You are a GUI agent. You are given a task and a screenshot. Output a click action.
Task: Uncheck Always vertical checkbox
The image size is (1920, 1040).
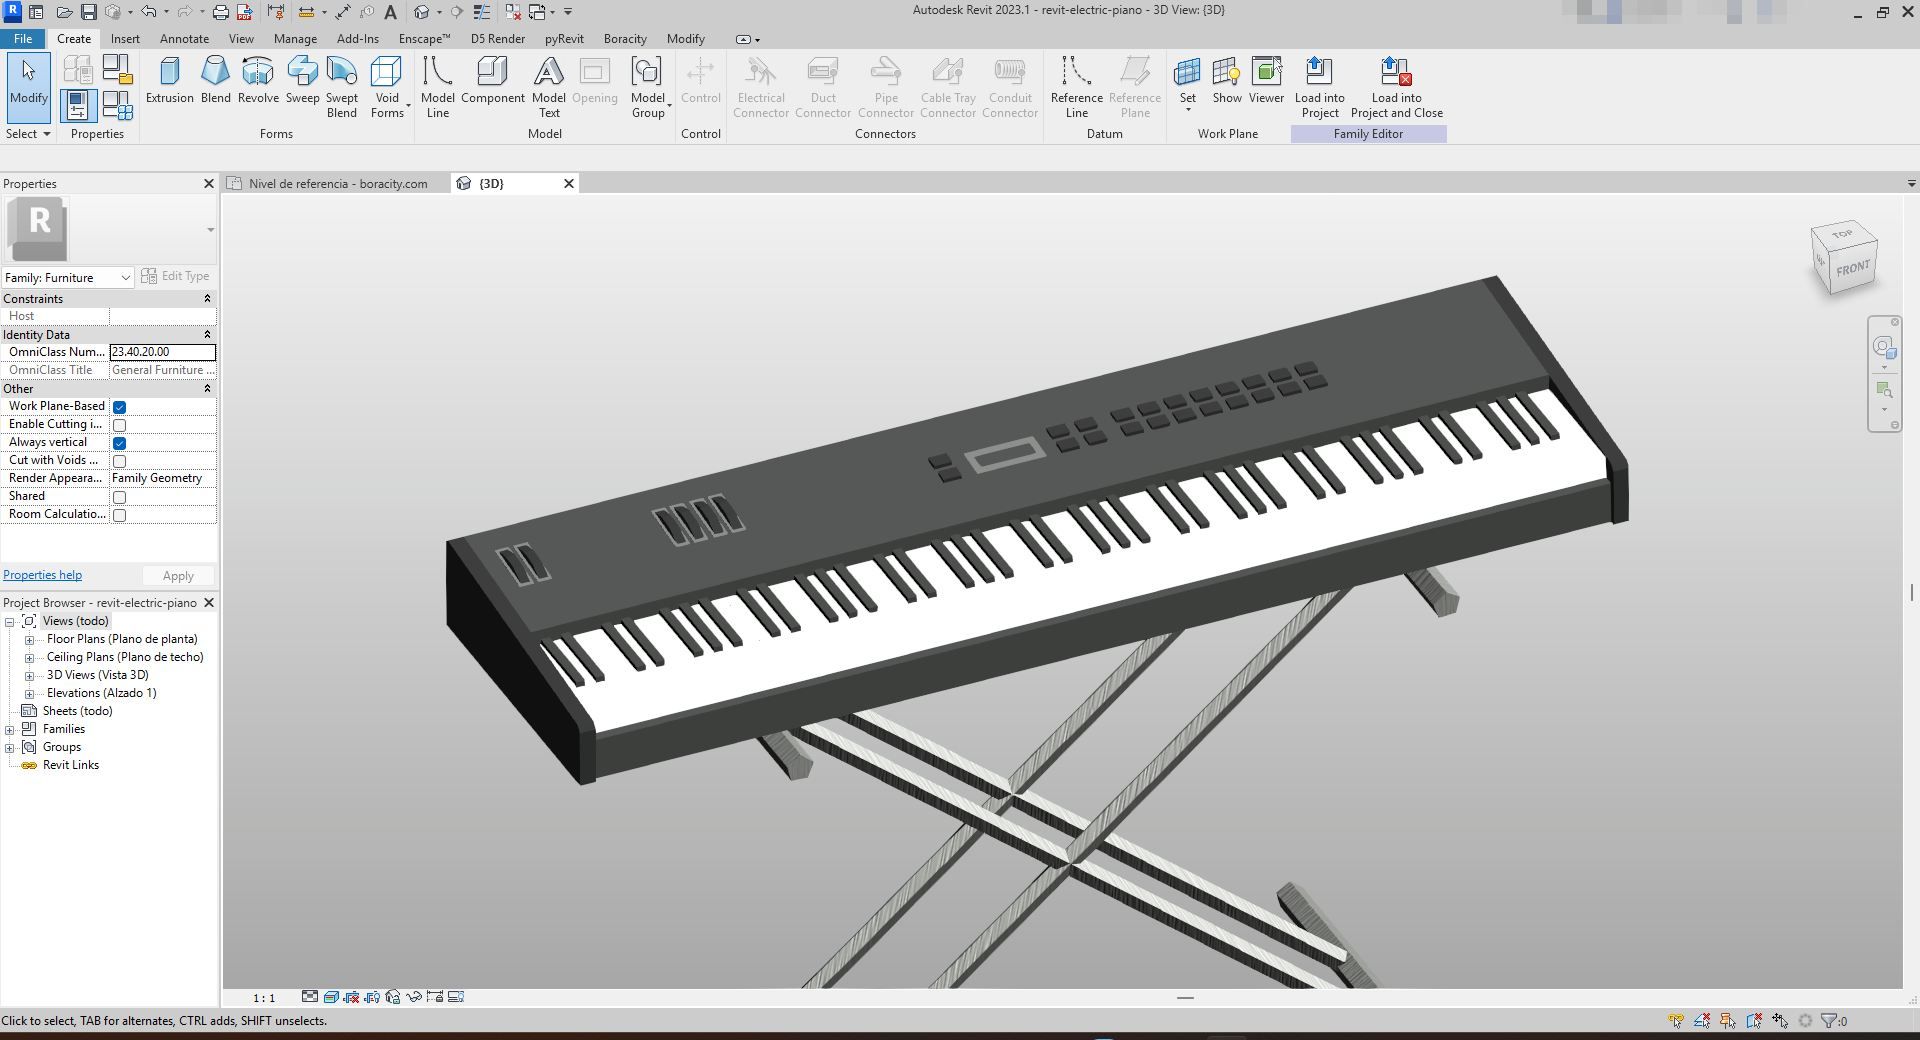(119, 443)
